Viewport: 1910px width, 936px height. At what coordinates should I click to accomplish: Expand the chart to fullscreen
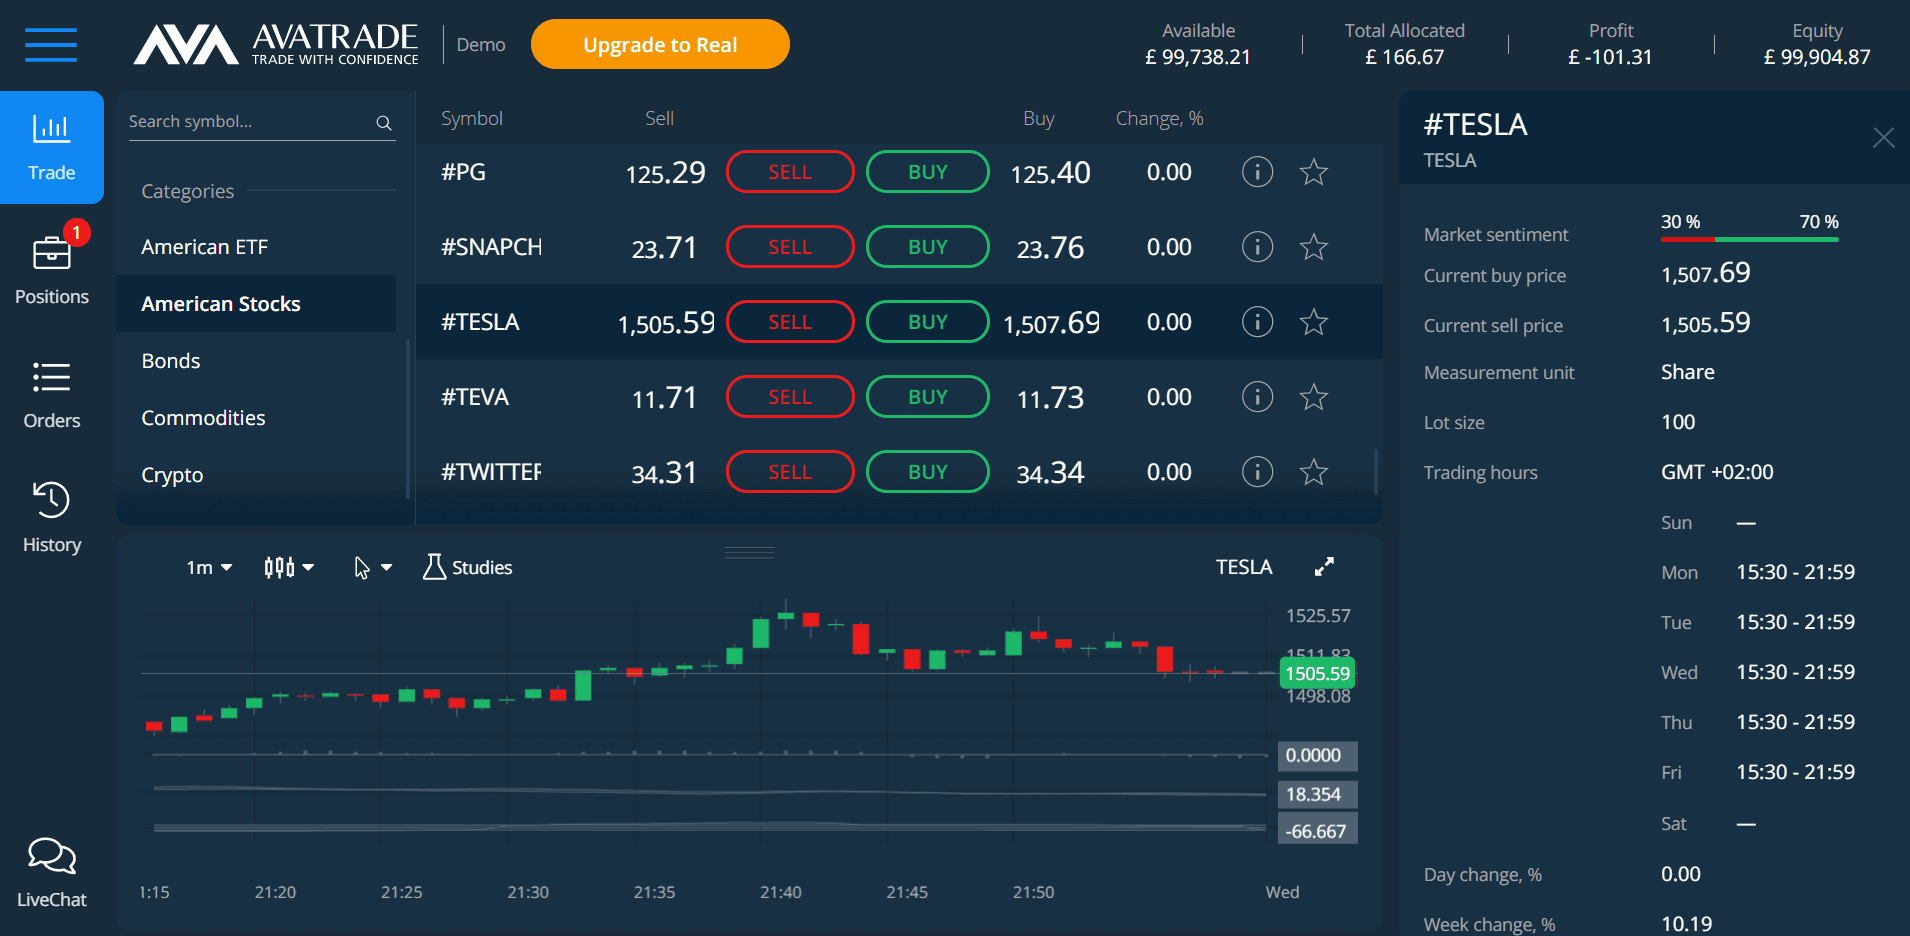[1324, 566]
